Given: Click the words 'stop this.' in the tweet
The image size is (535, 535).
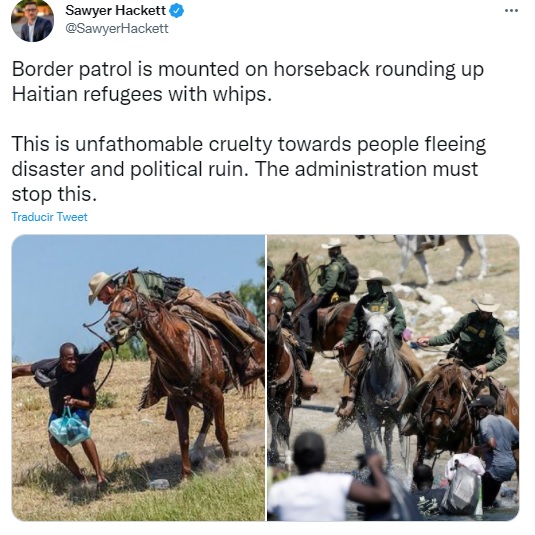Looking at the screenshot, I should click(x=54, y=194).
